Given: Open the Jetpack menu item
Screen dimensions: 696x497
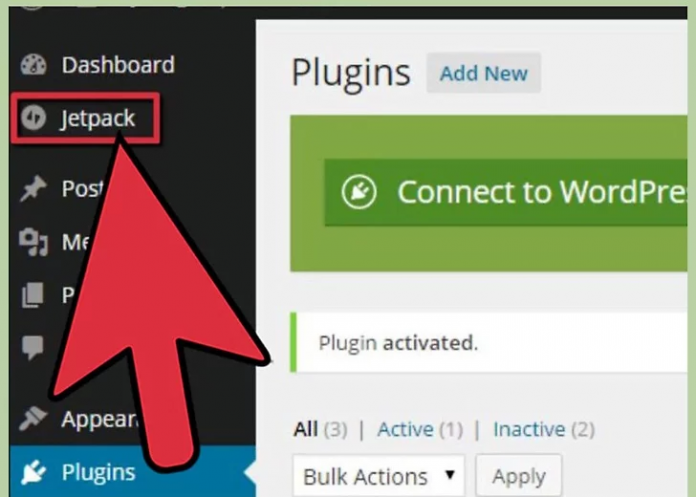Looking at the screenshot, I should [85, 118].
